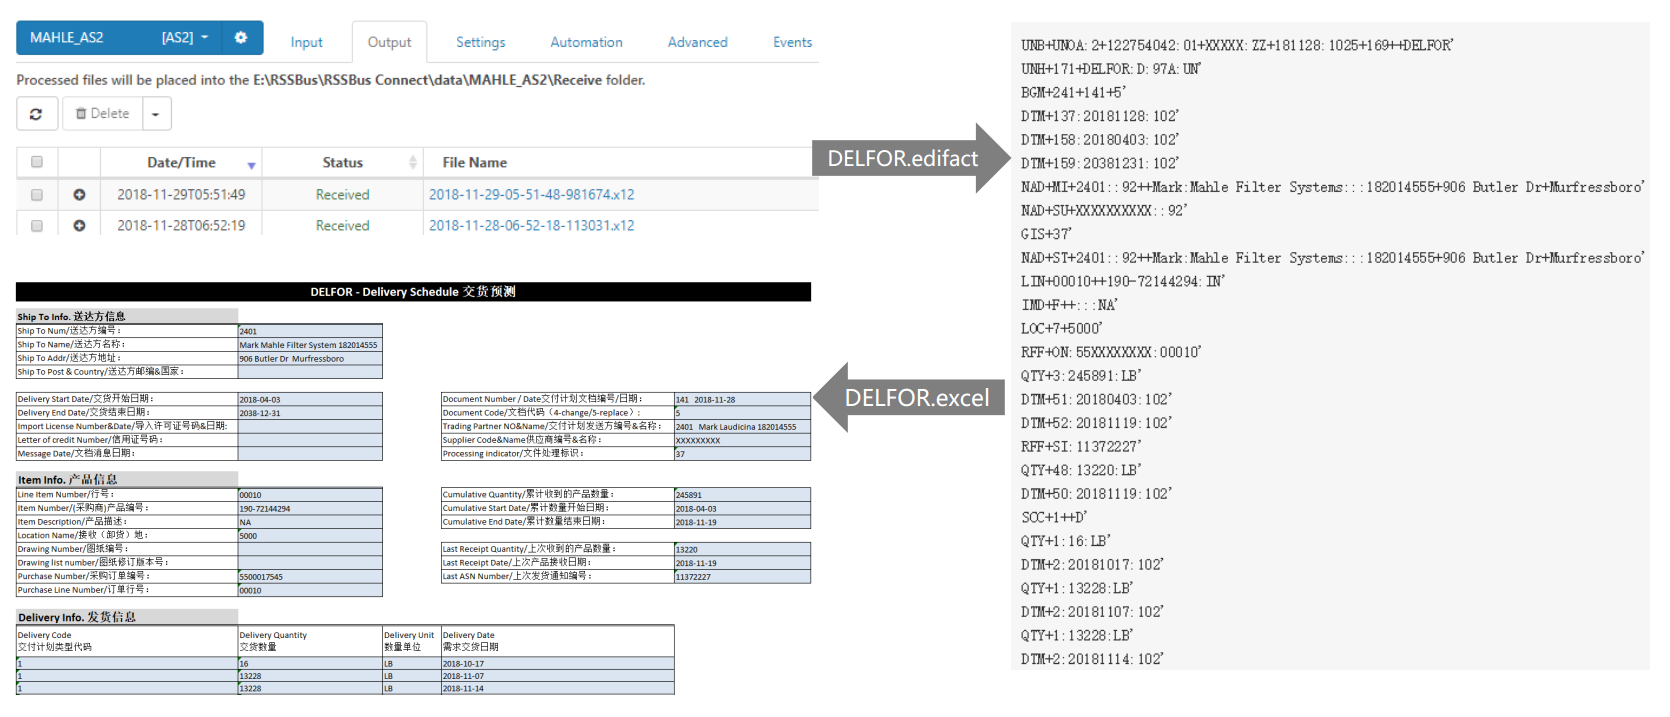Click the refresh file list button
This screenshot has height=717, width=1670.
coord(37,114)
